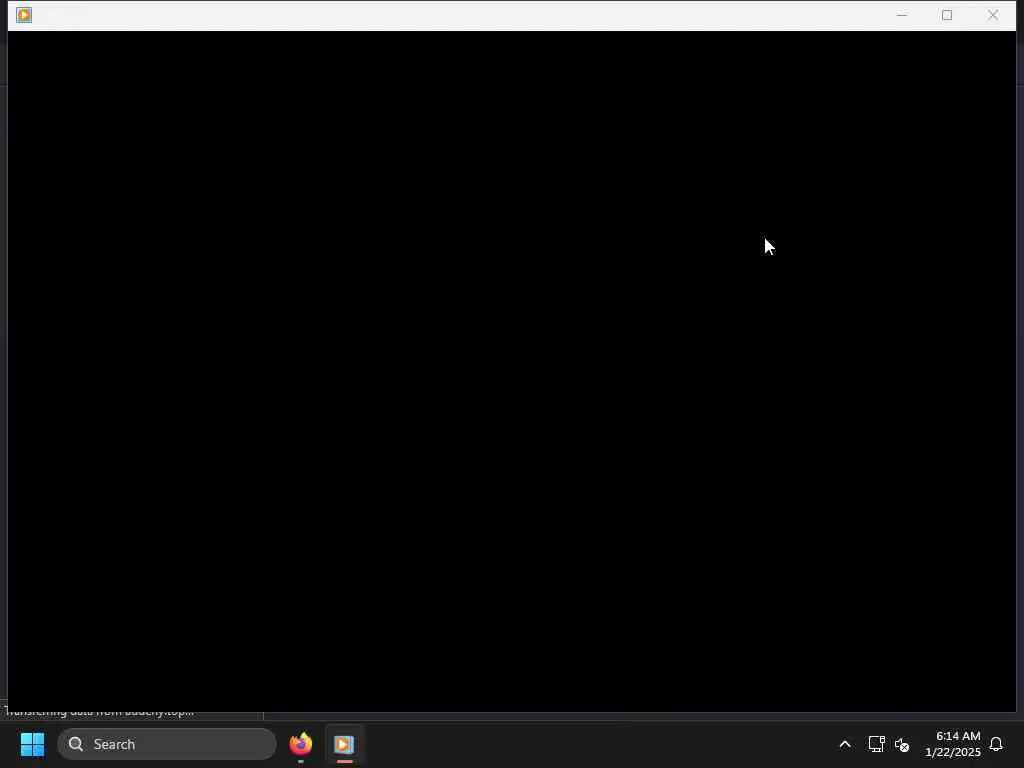Open the network status tray icon
This screenshot has width=1024, height=768.
[x=876, y=744]
